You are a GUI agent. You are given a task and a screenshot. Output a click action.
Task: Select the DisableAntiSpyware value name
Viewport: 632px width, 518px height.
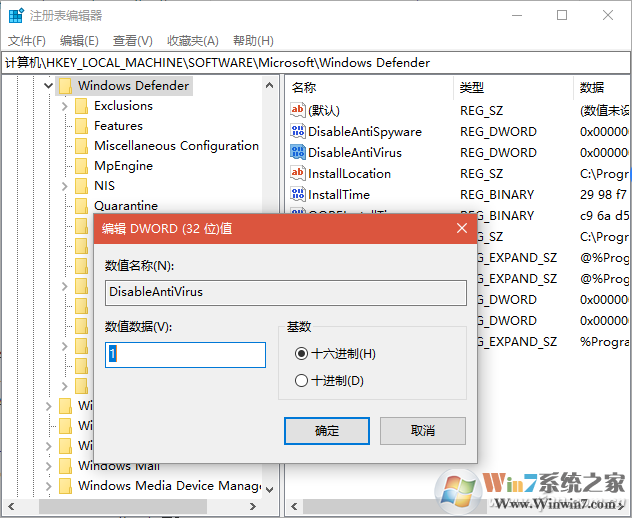(x=365, y=131)
